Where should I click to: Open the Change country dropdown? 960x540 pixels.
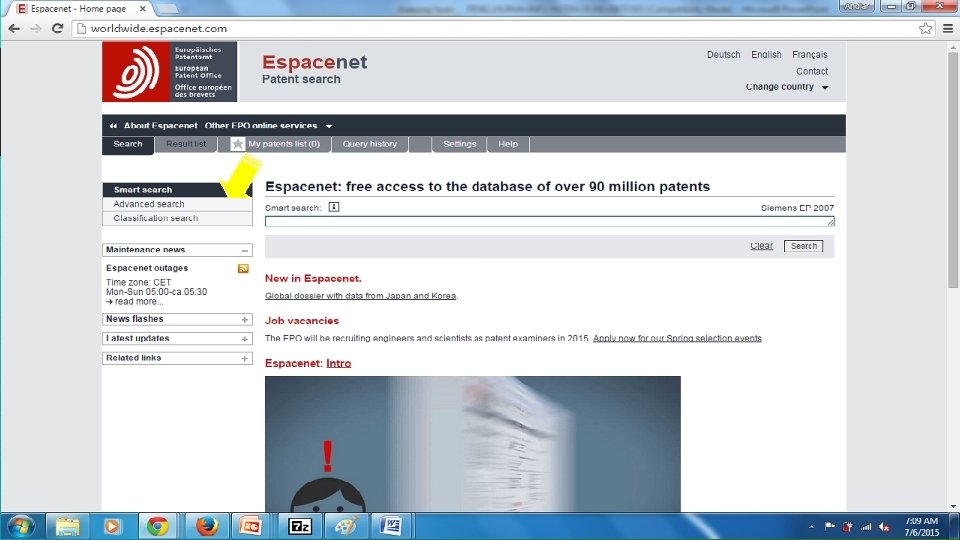787,87
